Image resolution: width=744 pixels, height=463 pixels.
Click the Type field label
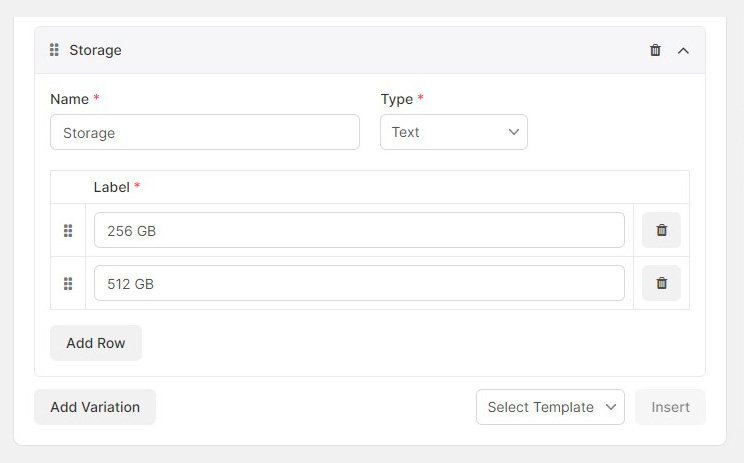point(397,99)
